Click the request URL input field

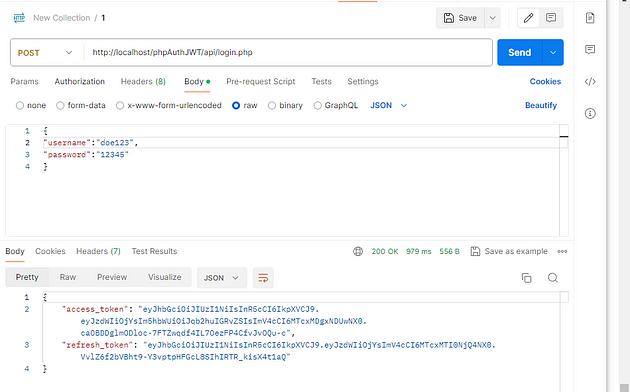tap(288, 53)
